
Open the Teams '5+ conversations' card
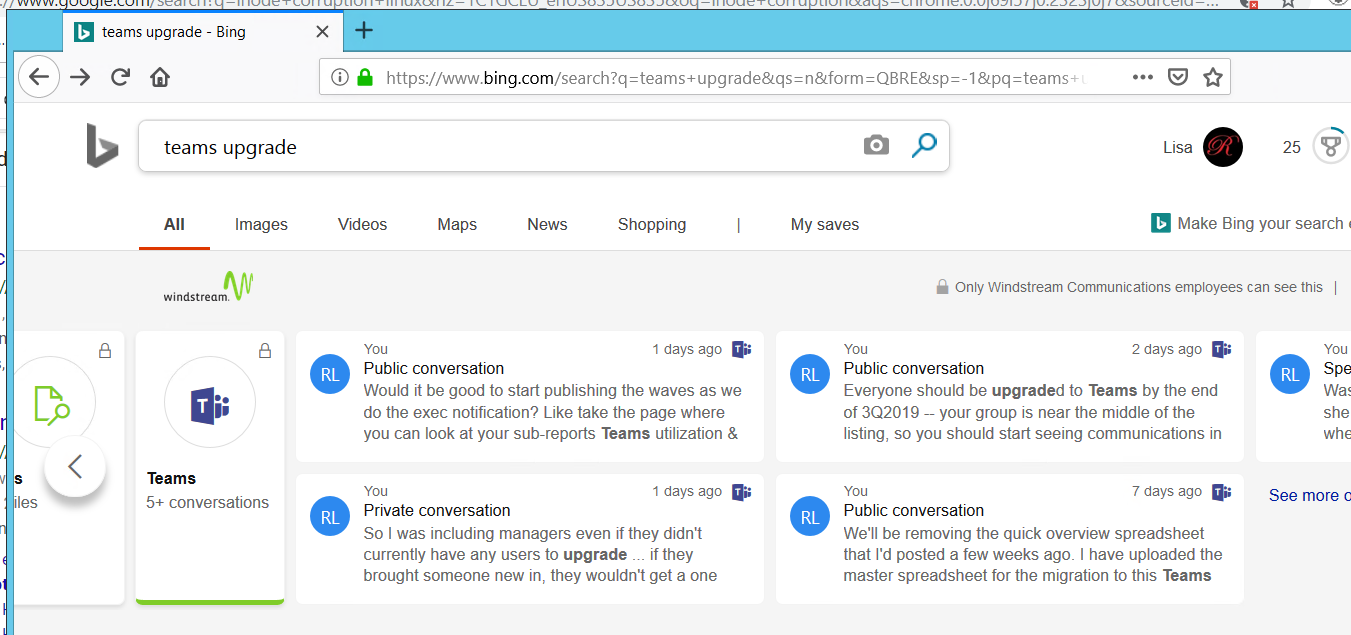point(210,468)
